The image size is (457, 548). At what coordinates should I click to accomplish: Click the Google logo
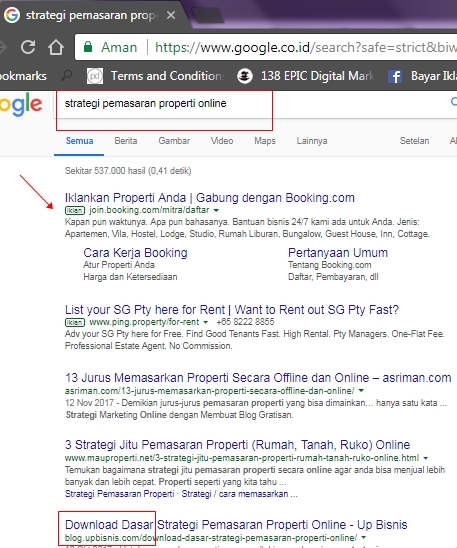click(x=21, y=105)
